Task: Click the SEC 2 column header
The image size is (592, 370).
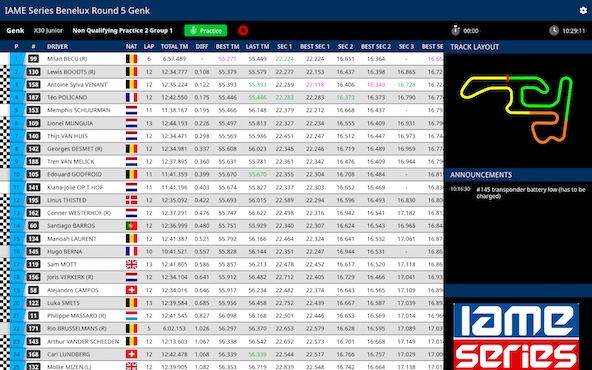Action: click(x=345, y=46)
